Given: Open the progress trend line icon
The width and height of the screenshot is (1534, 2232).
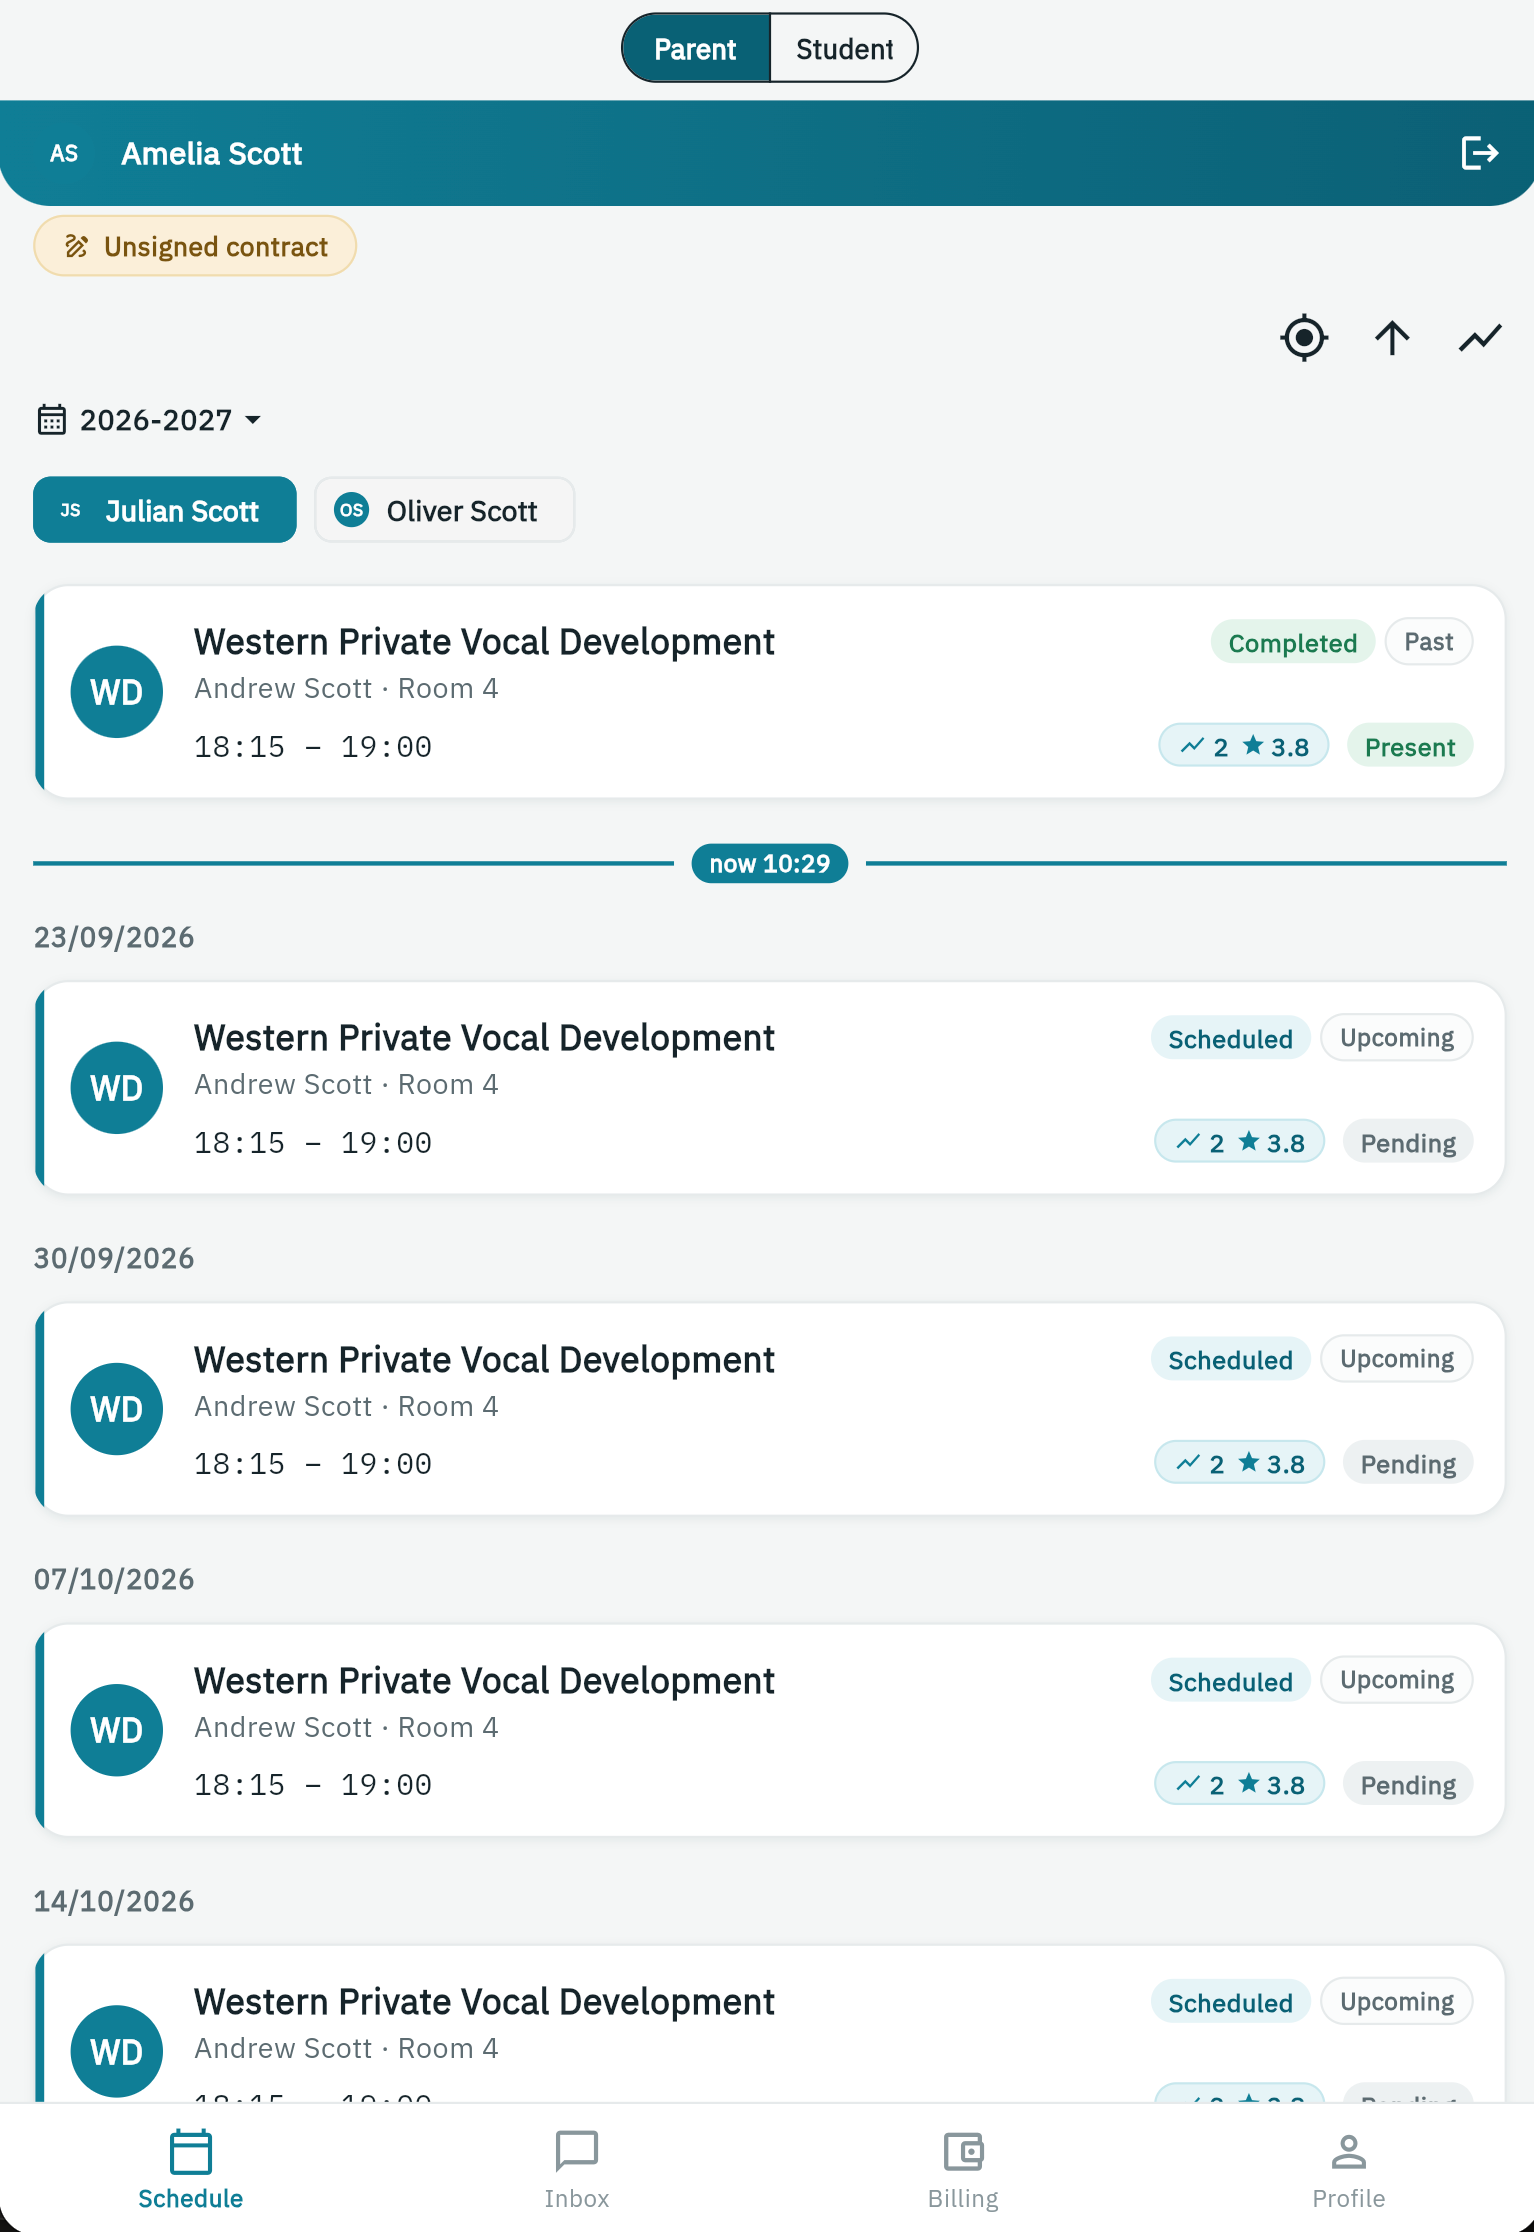Looking at the screenshot, I should pos(1480,338).
